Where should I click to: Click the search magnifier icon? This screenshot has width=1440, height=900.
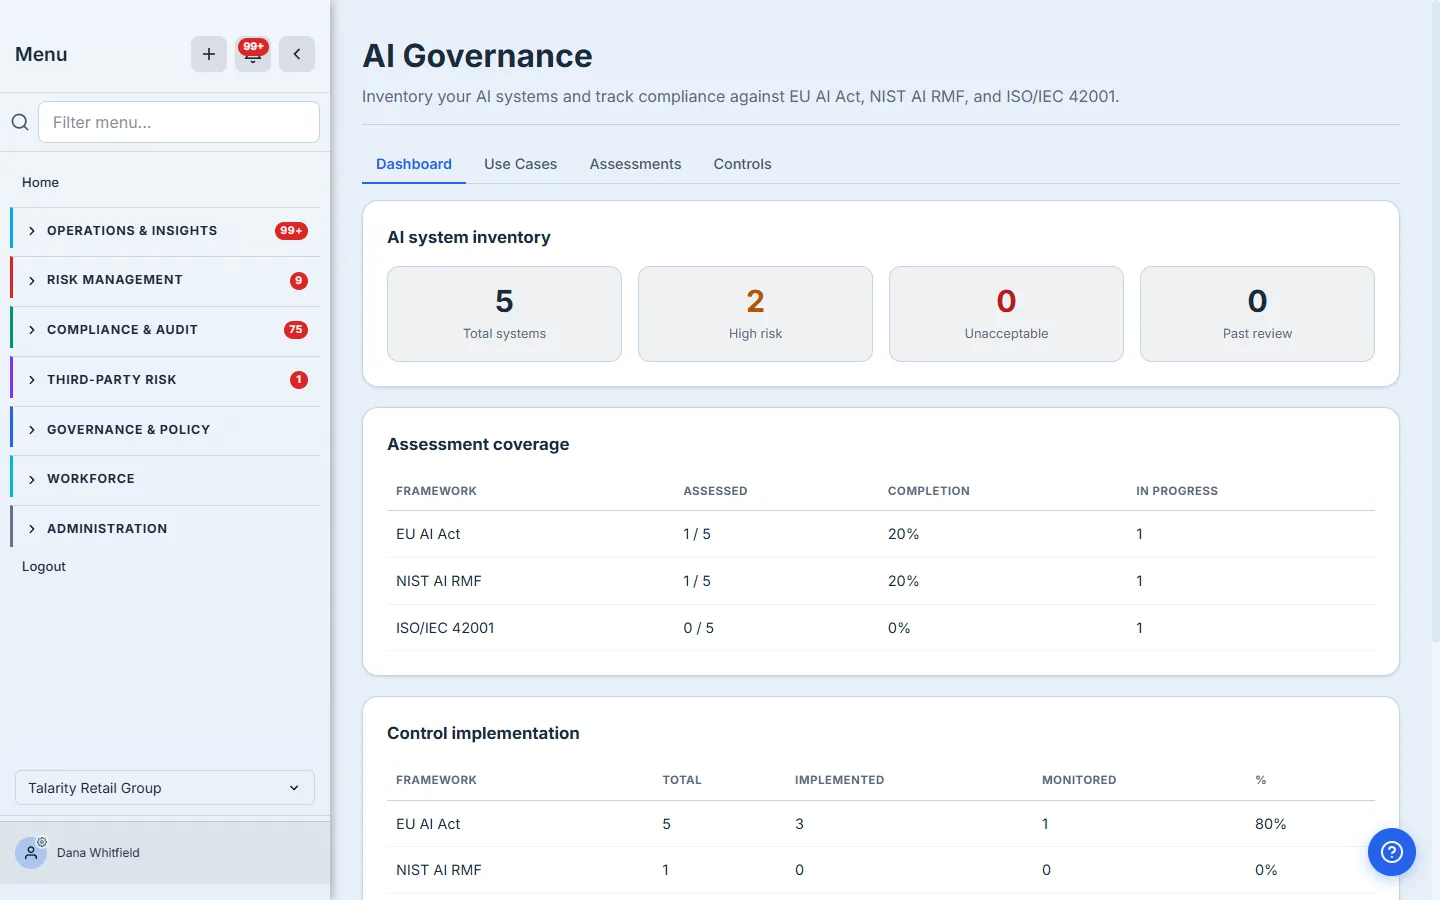tap(20, 122)
